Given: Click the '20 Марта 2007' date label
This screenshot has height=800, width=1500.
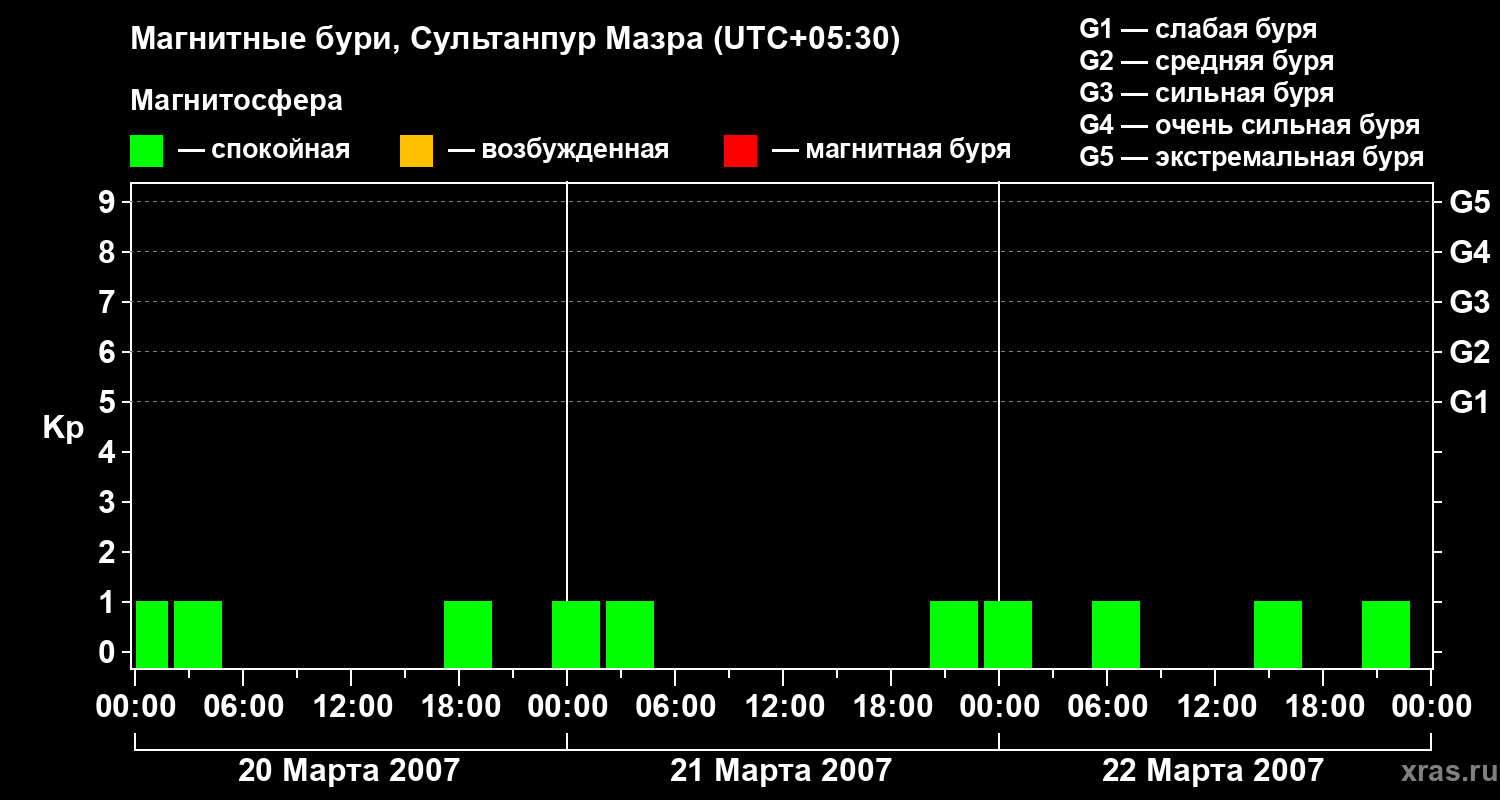Looking at the screenshot, I should (349, 770).
